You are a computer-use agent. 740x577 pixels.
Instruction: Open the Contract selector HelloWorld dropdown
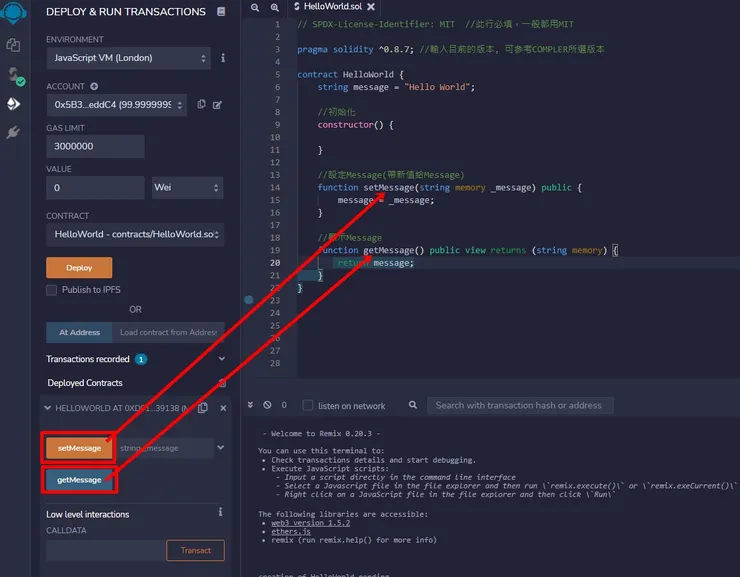(135, 234)
